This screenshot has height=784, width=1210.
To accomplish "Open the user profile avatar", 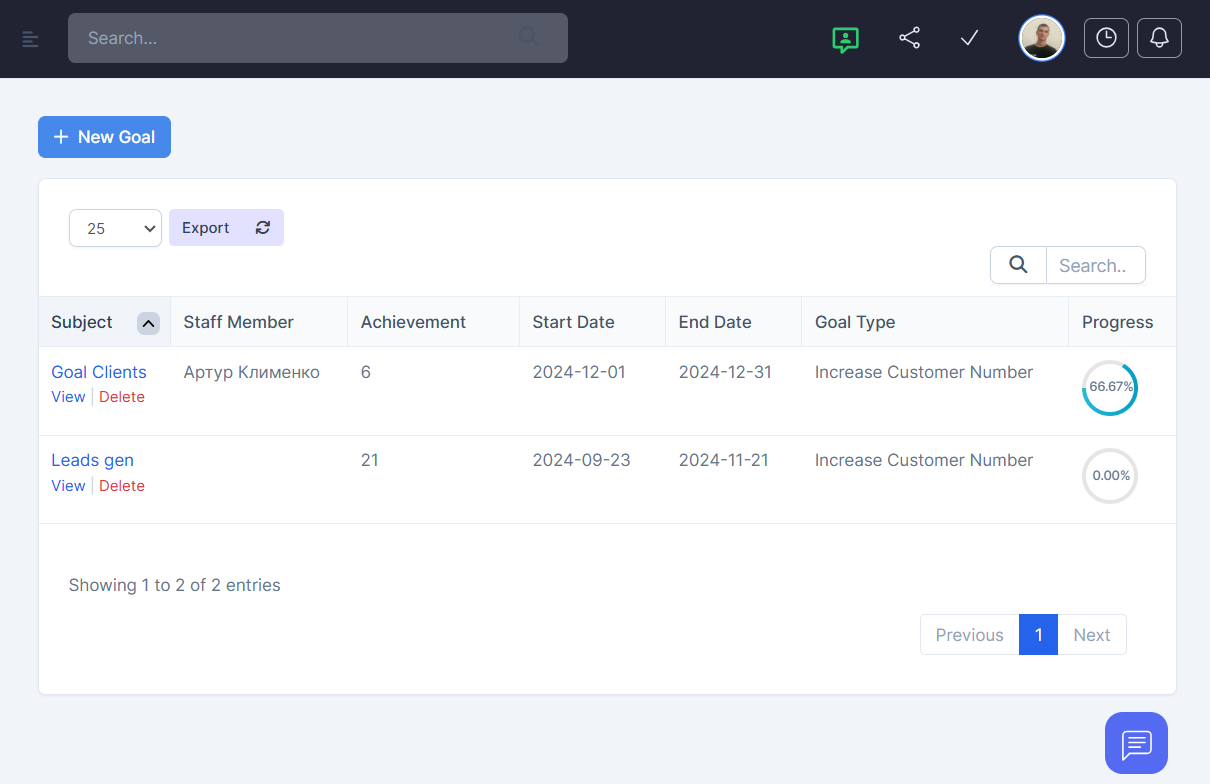I will pos(1041,38).
